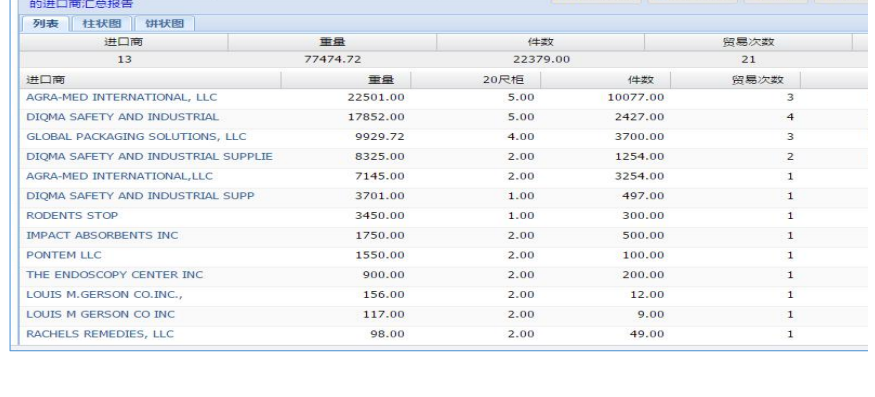The width and height of the screenshot is (875, 397).
Task: Select piece count 1254.00
Action: pyautogui.click(x=640, y=156)
